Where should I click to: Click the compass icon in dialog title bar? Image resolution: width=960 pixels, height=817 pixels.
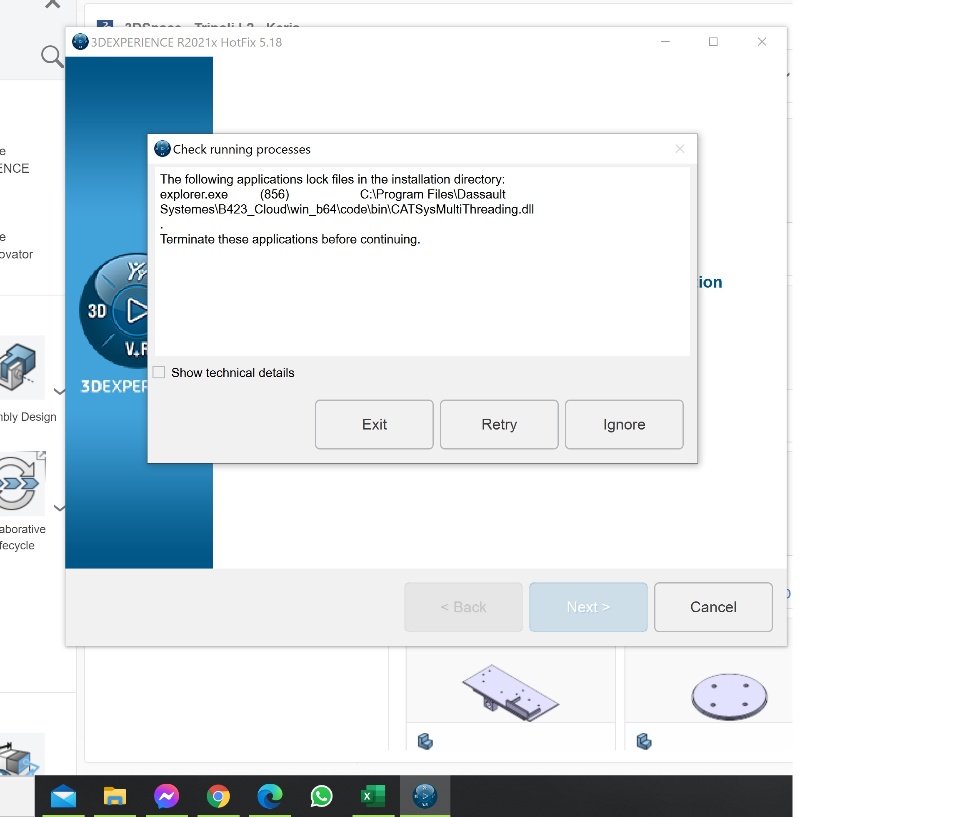[162, 149]
